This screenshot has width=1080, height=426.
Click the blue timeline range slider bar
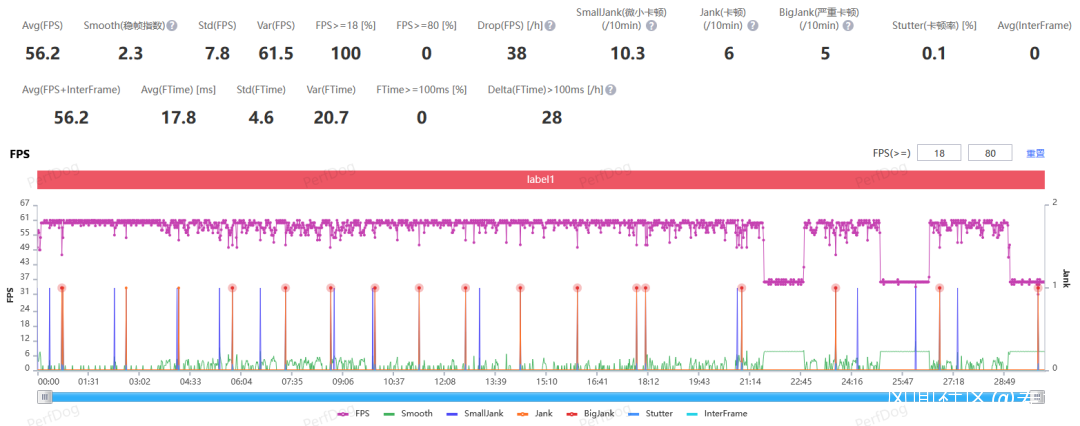(x=541, y=396)
